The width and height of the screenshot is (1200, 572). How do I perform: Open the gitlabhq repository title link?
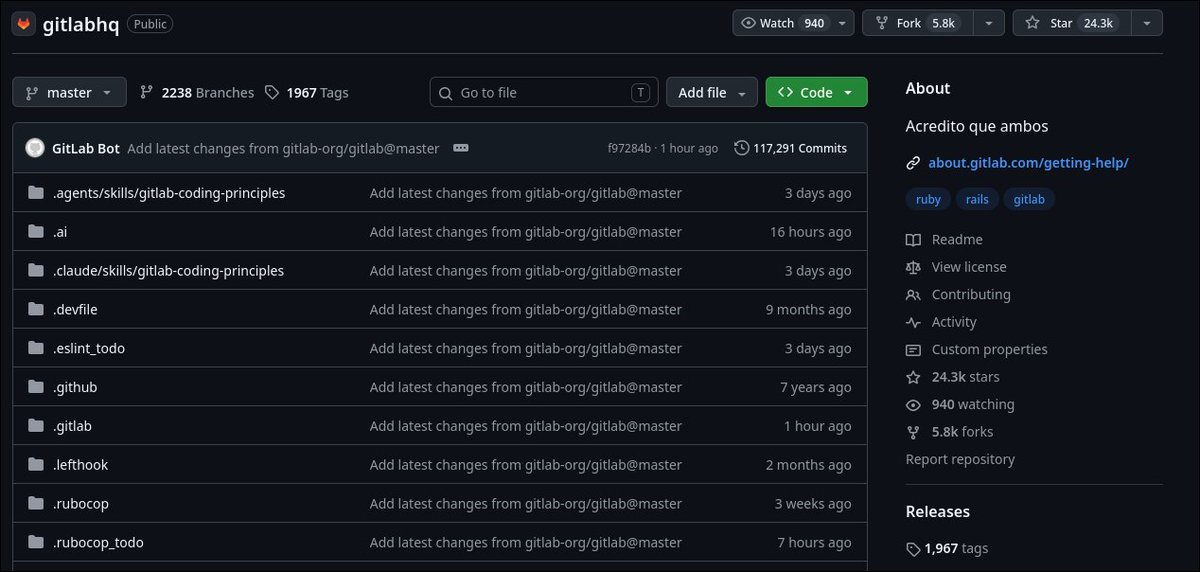tap(81, 24)
